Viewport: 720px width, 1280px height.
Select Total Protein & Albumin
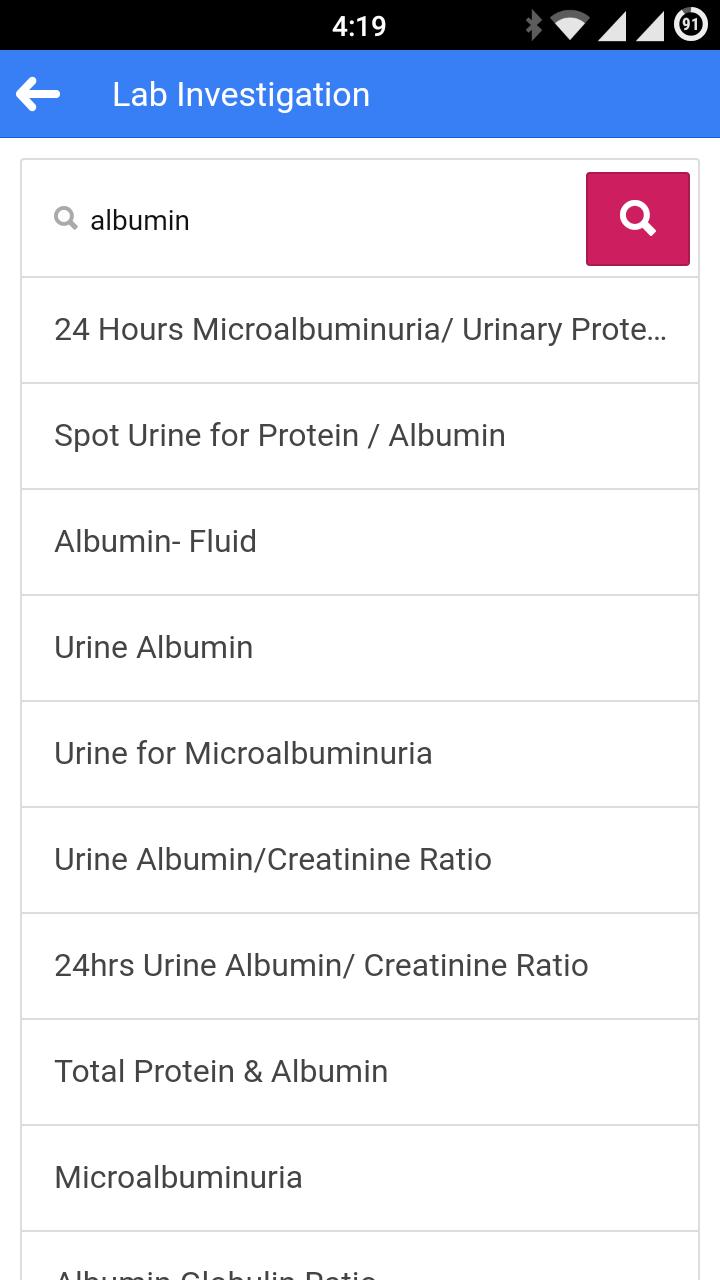point(360,1072)
